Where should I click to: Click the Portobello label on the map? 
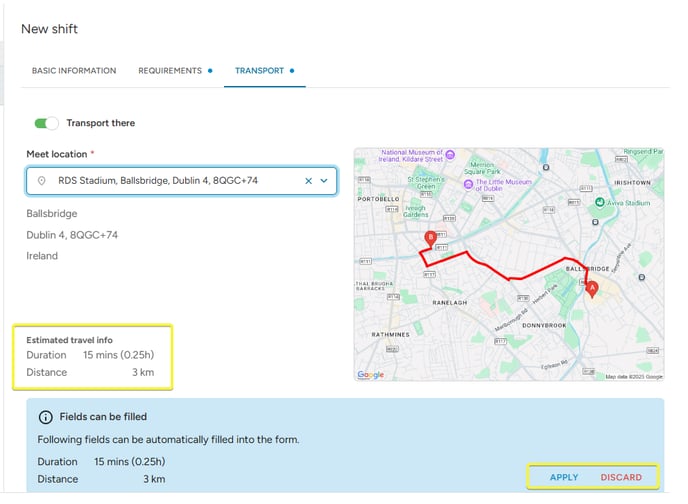(378, 199)
